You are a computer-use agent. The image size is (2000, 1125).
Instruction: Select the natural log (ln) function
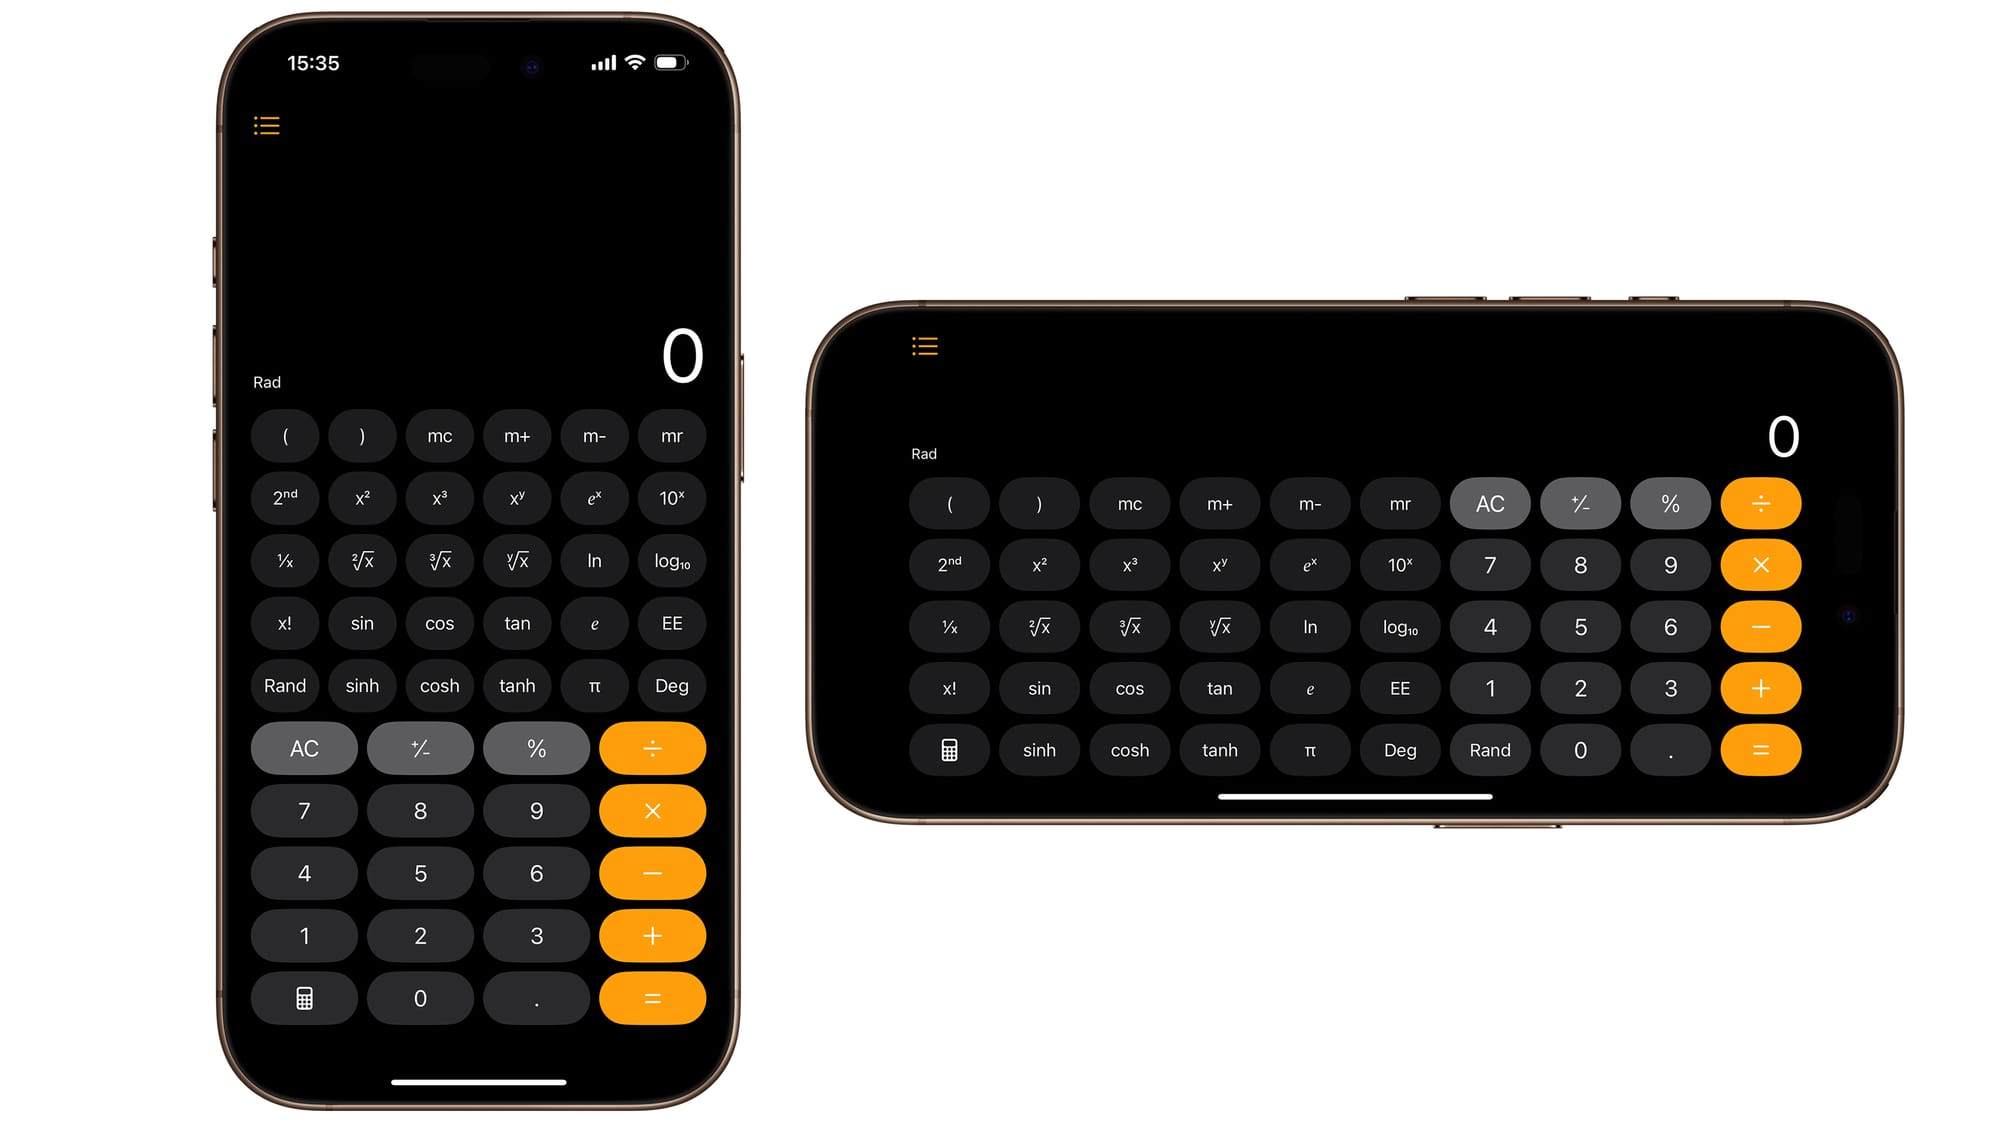(x=593, y=559)
